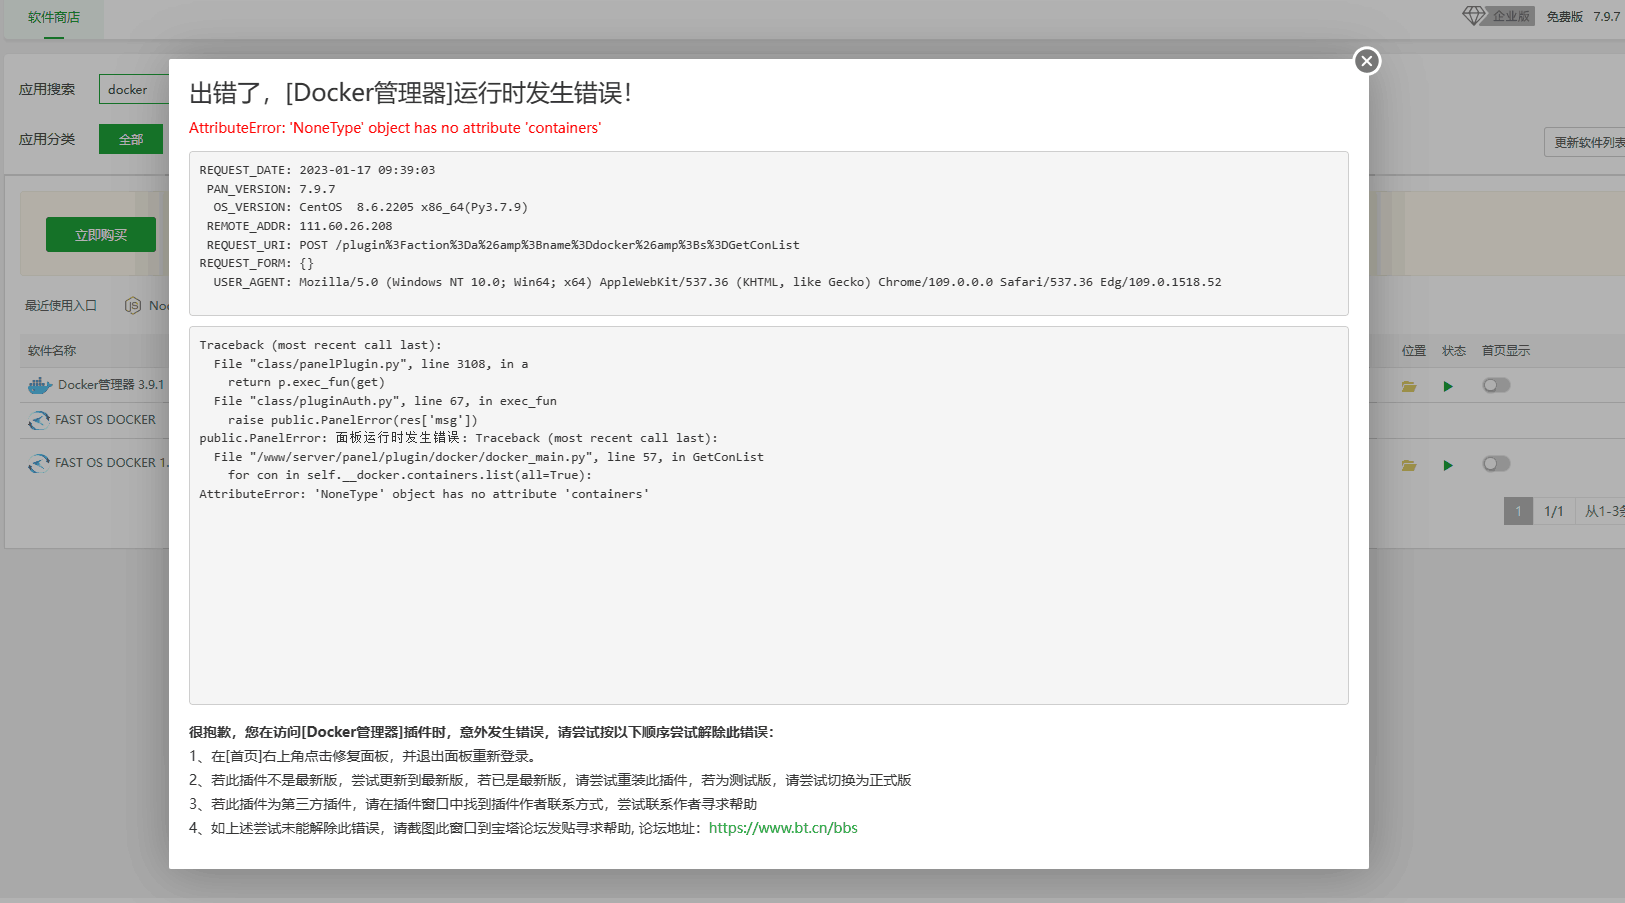Focus the docker search input field
This screenshot has width=1625, height=903.
click(134, 89)
